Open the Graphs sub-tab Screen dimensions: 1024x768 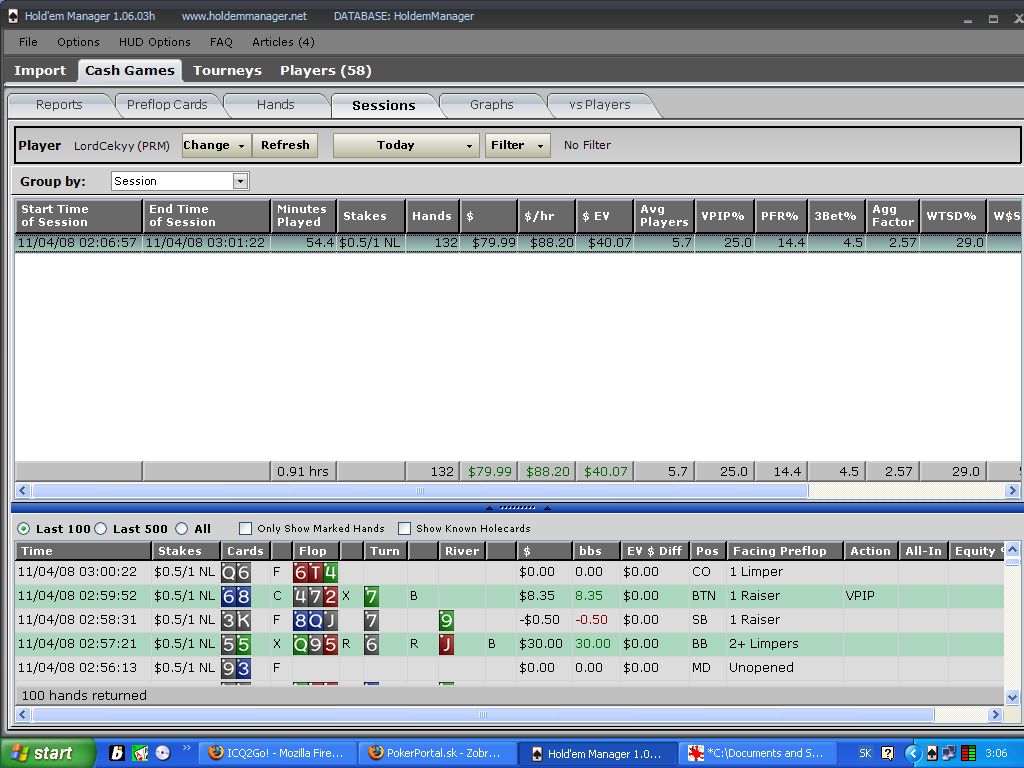491,104
